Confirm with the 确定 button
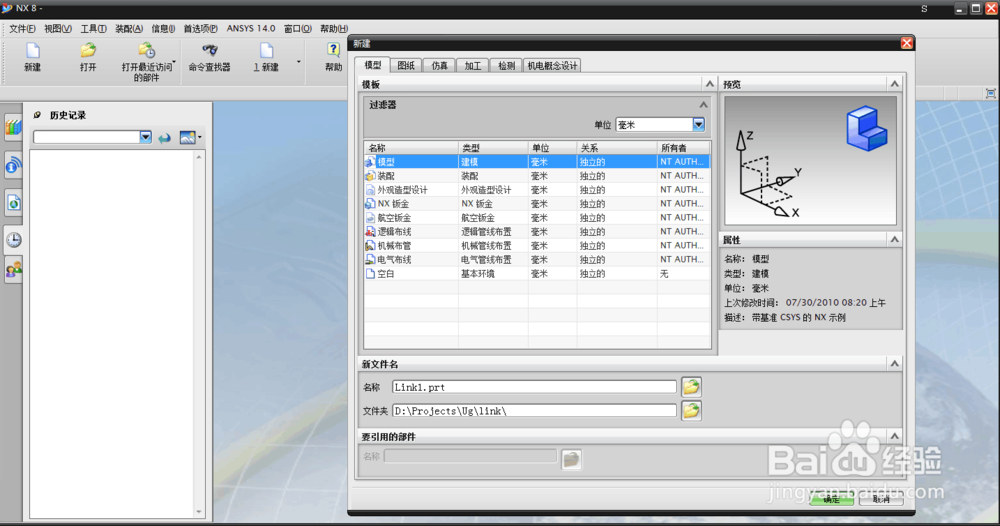Viewport: 1000px width, 526px height. [832, 500]
